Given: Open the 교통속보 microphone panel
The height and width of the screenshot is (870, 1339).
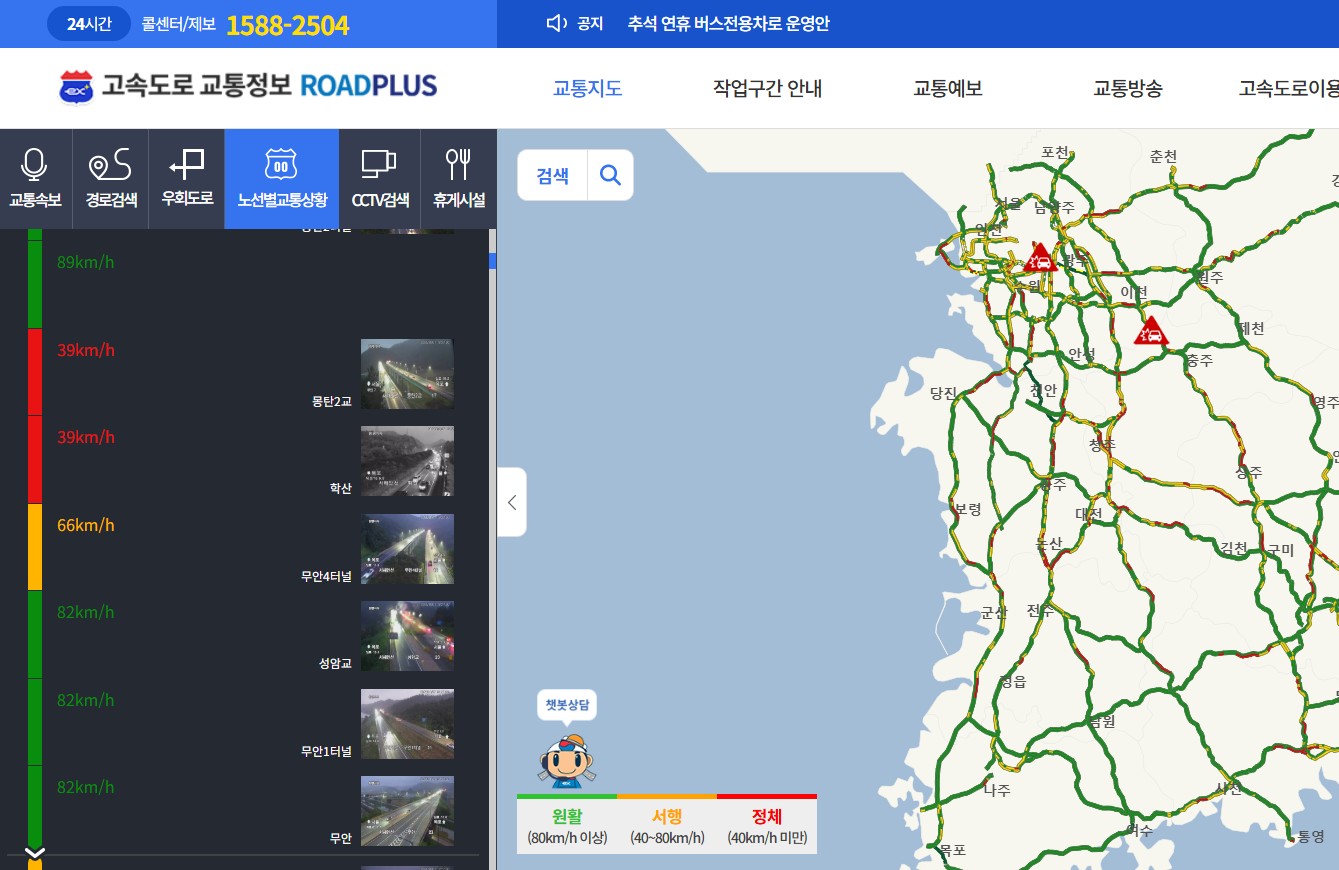Looking at the screenshot, I should [35, 178].
